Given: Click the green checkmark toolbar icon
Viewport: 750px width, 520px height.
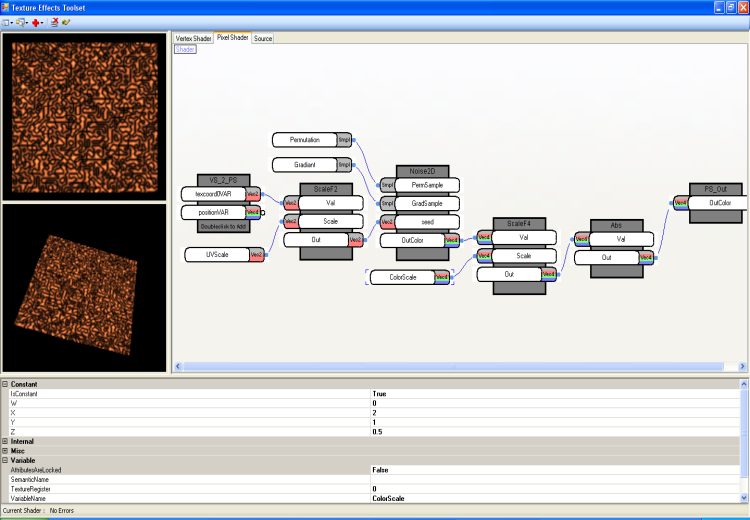Looking at the screenshot, I should point(65,21).
